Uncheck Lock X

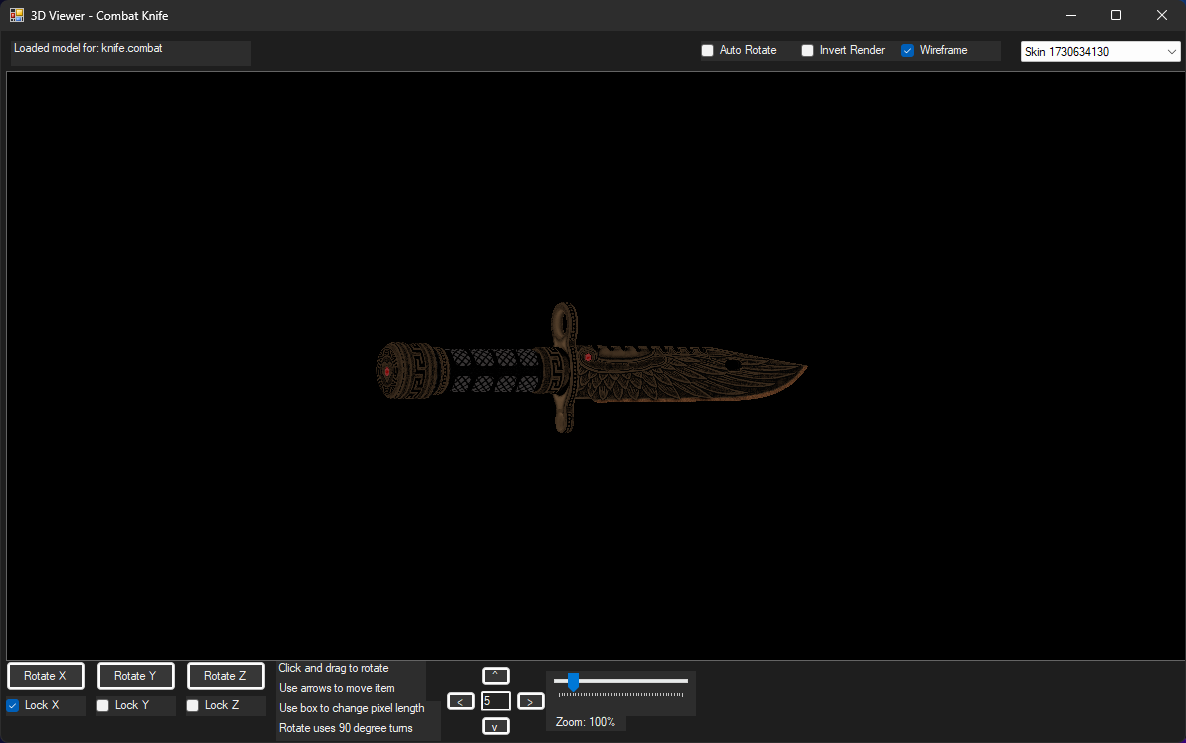pyautogui.click(x=12, y=704)
